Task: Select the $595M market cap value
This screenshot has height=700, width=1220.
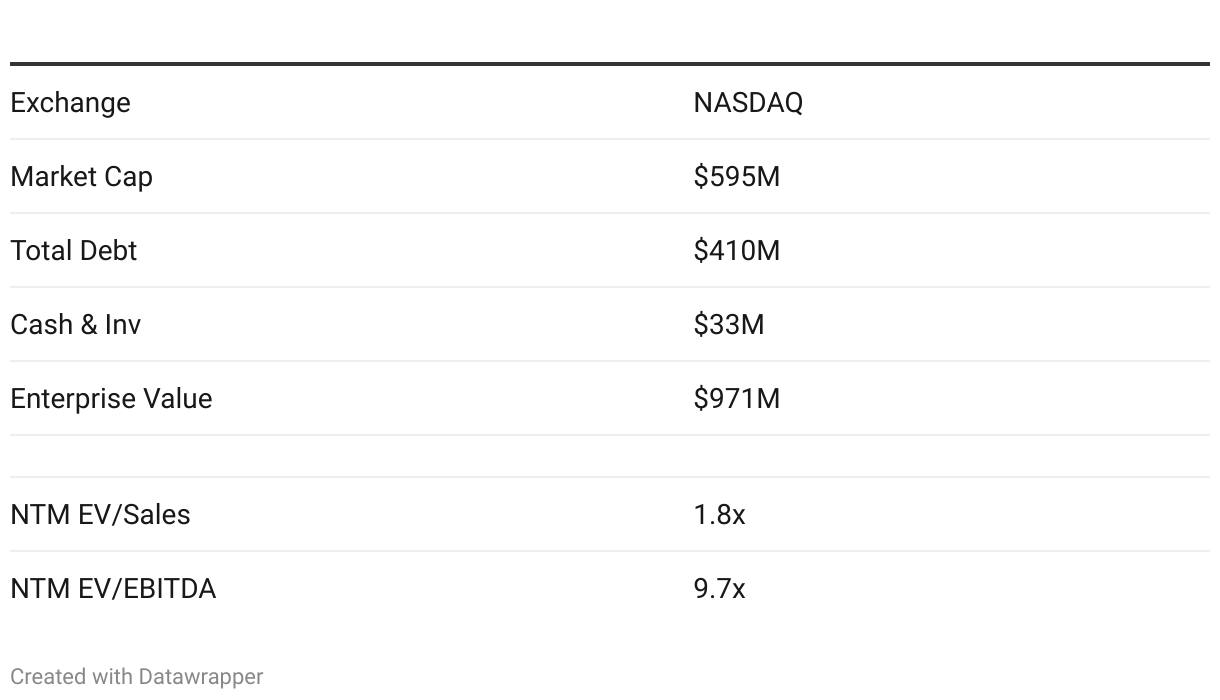Action: point(736,177)
